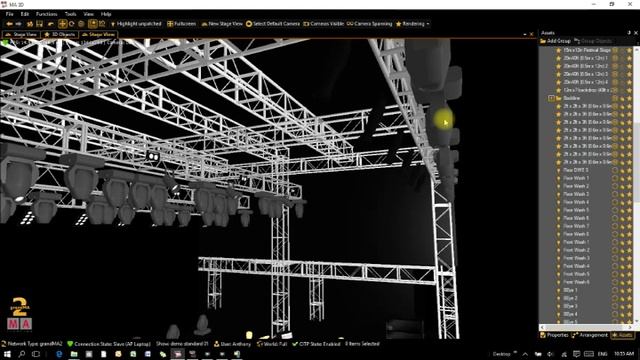Open the Functions menu
The height and width of the screenshot is (360, 640).
47,14
